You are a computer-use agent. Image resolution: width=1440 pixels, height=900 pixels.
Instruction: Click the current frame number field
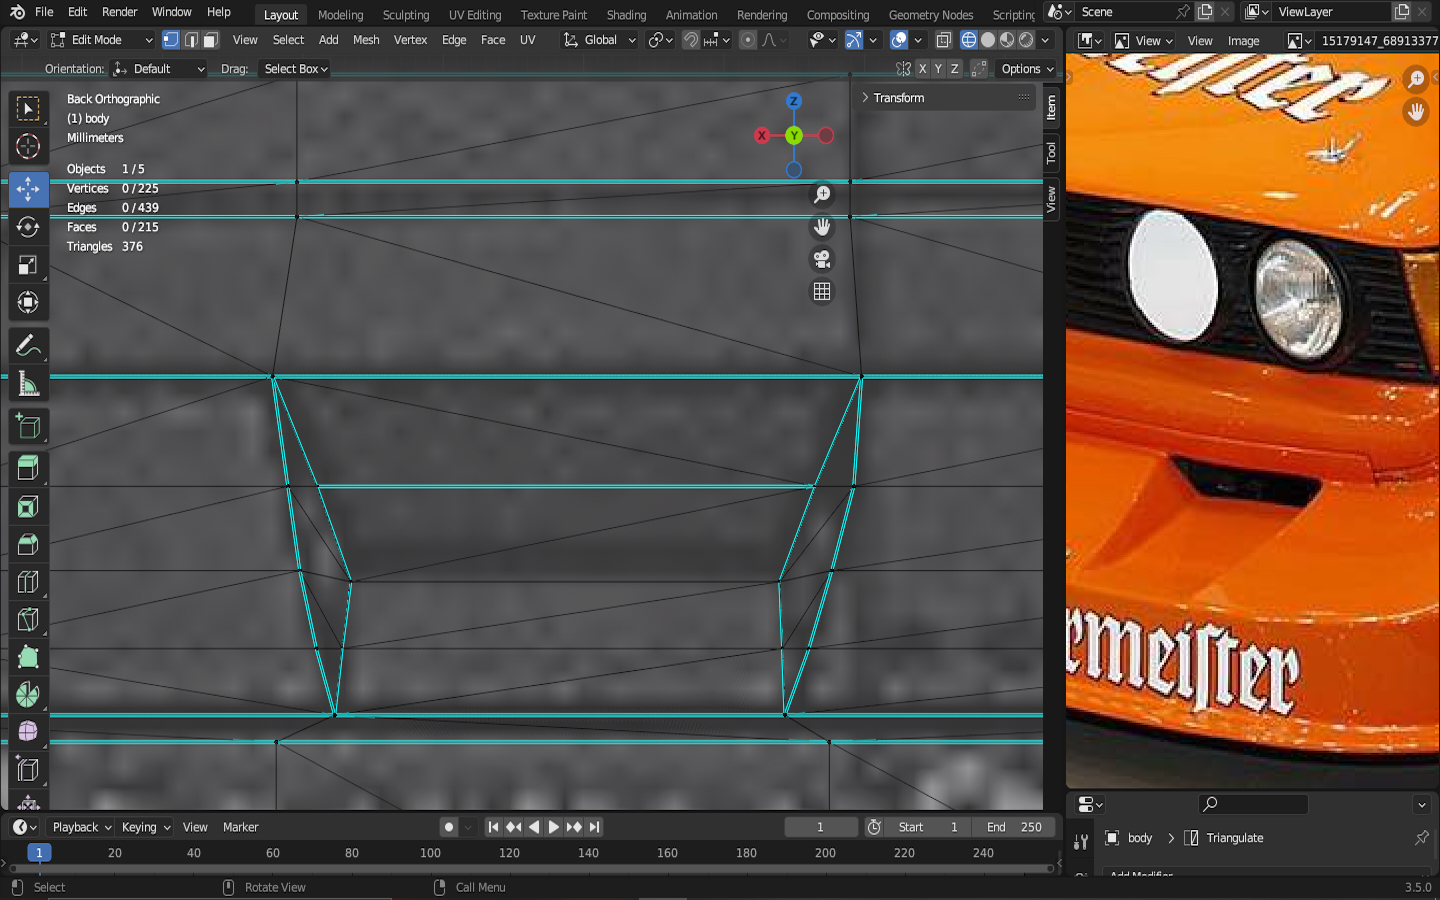pyautogui.click(x=820, y=827)
